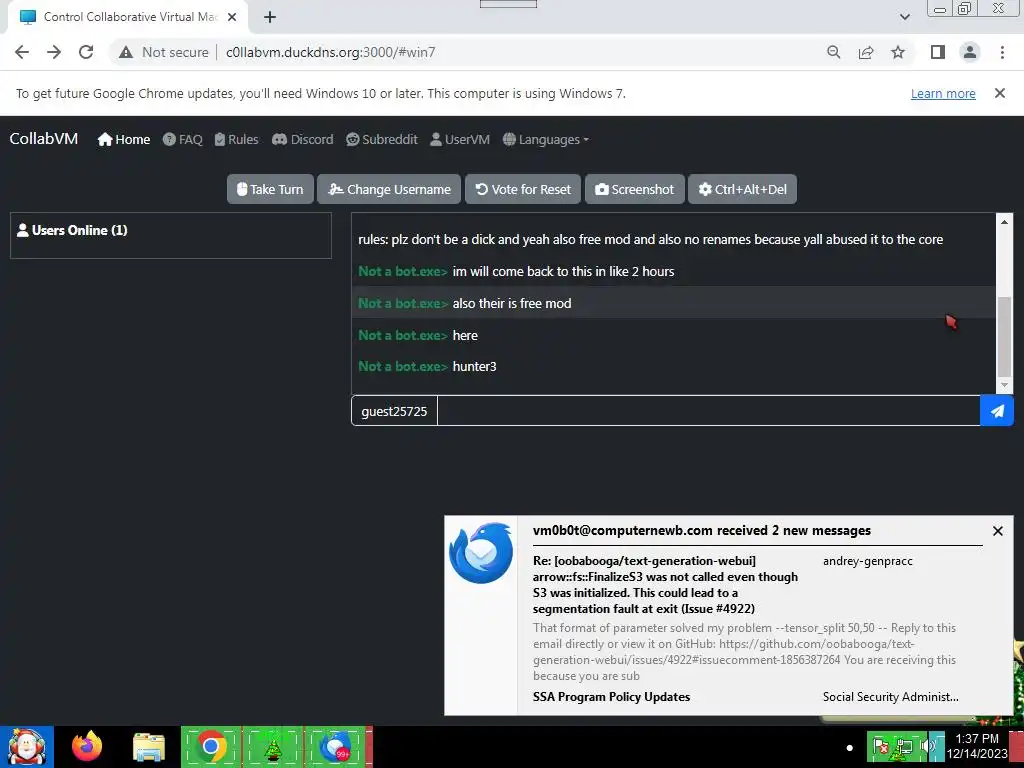
Task: Go to CollabVM Home link
Action: [124, 139]
